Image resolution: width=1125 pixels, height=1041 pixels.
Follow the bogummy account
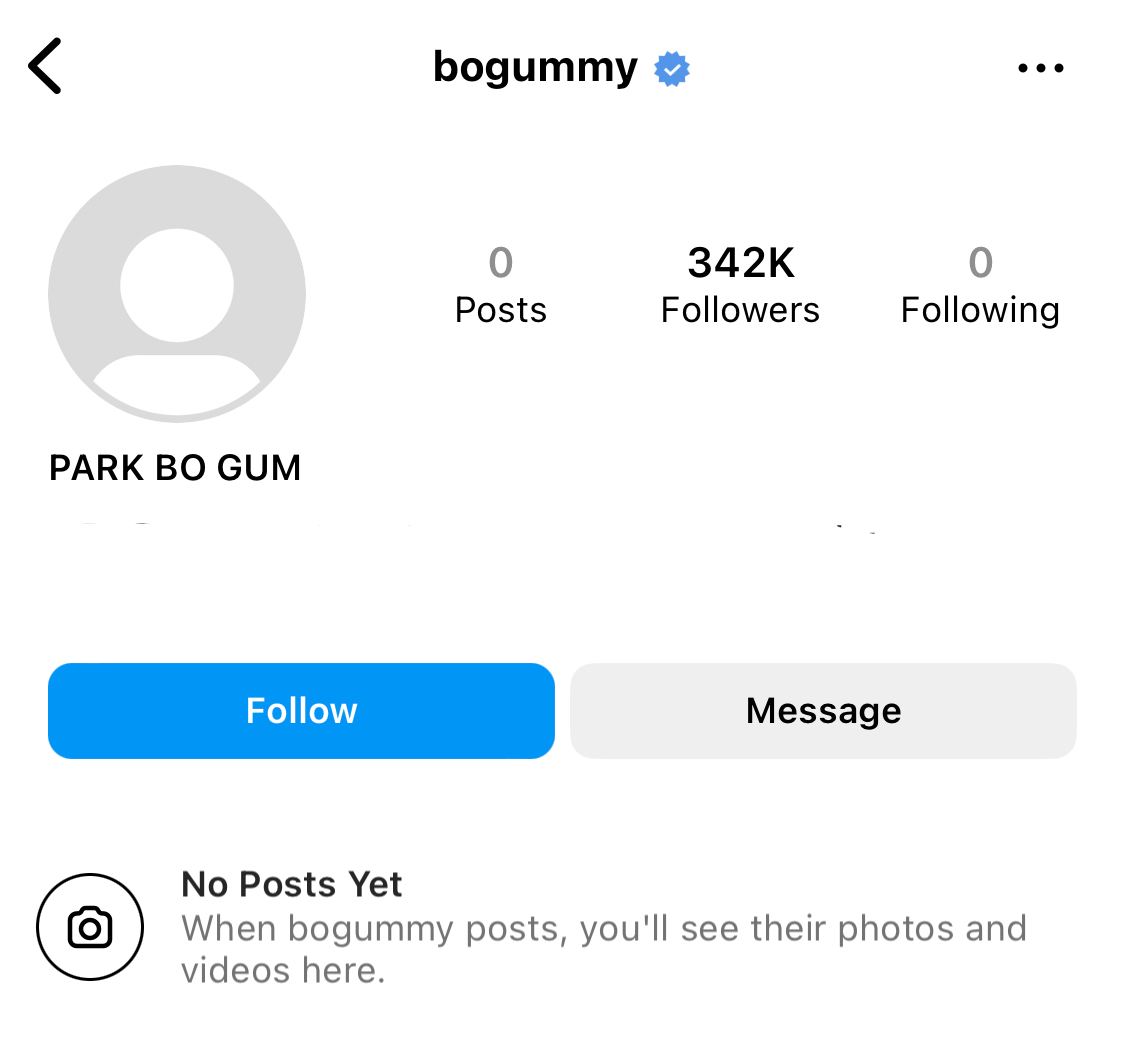point(301,710)
